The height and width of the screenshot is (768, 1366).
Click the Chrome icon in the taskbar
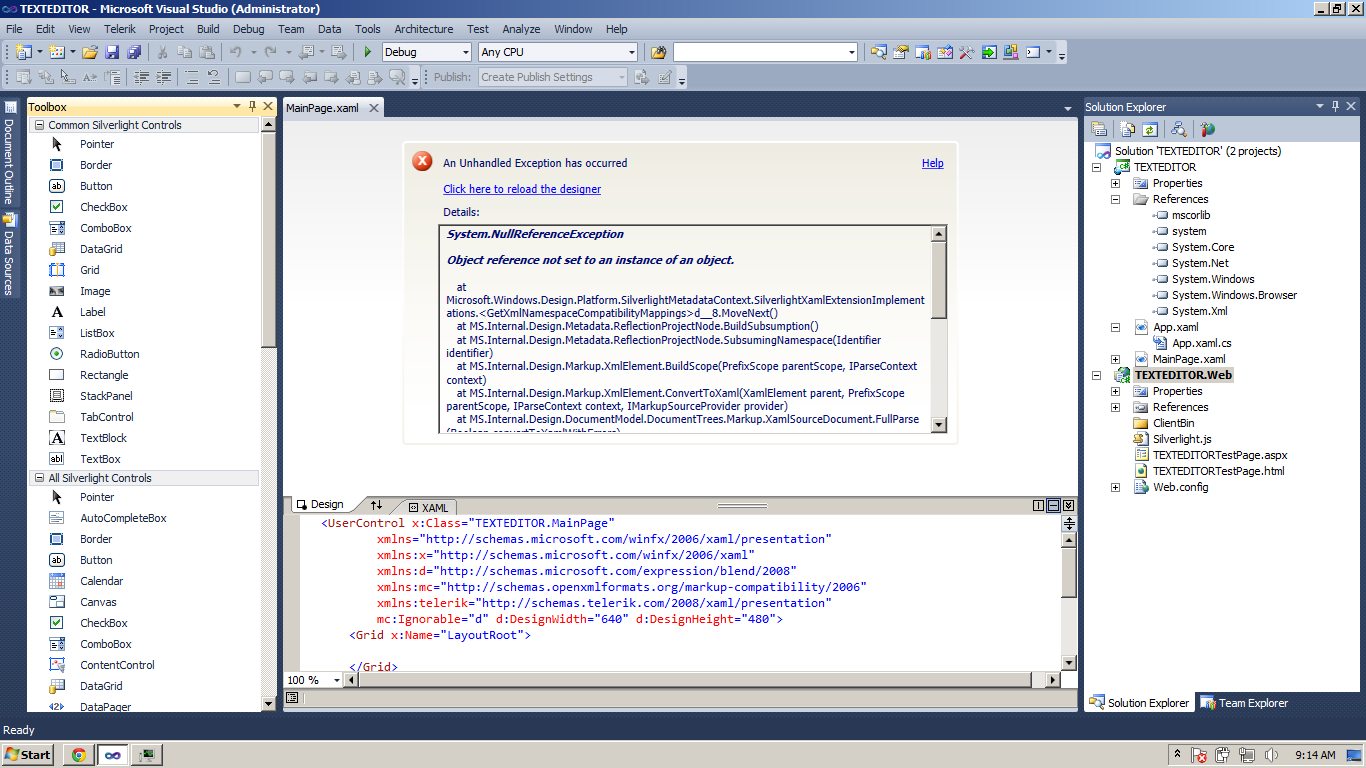(x=78, y=755)
